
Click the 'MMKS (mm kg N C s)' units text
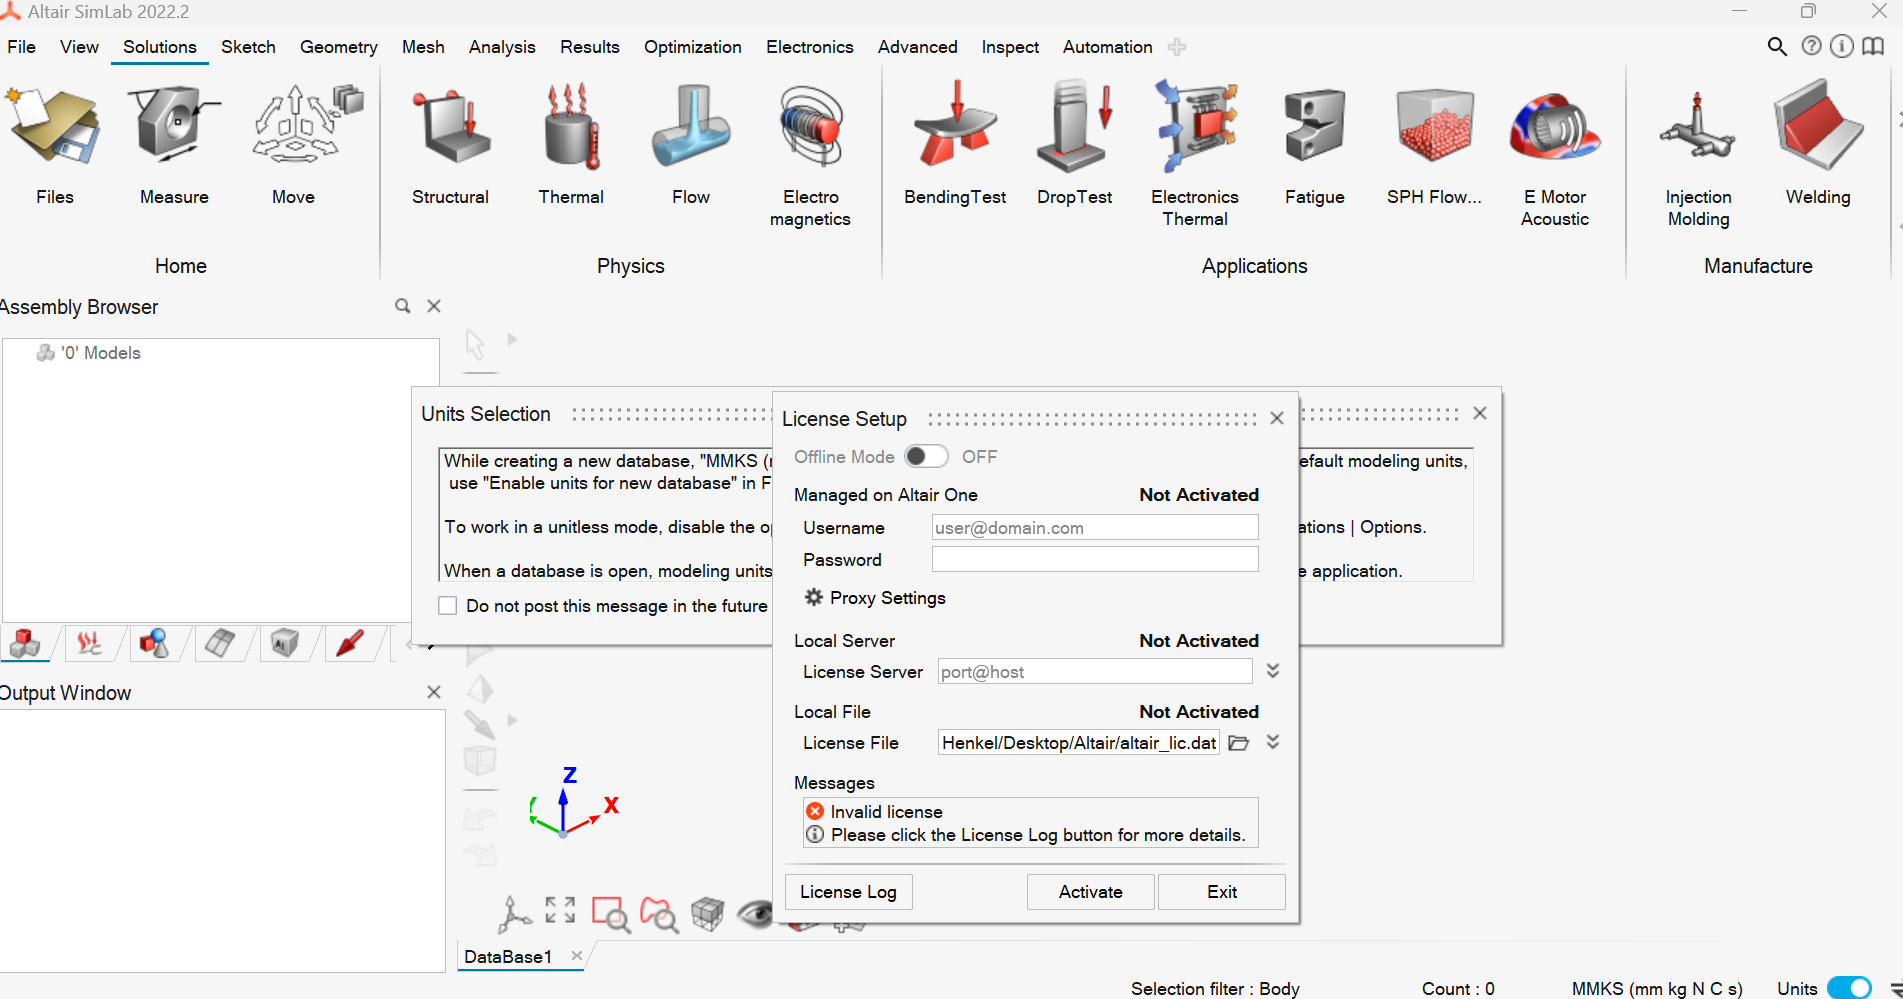1657,988
